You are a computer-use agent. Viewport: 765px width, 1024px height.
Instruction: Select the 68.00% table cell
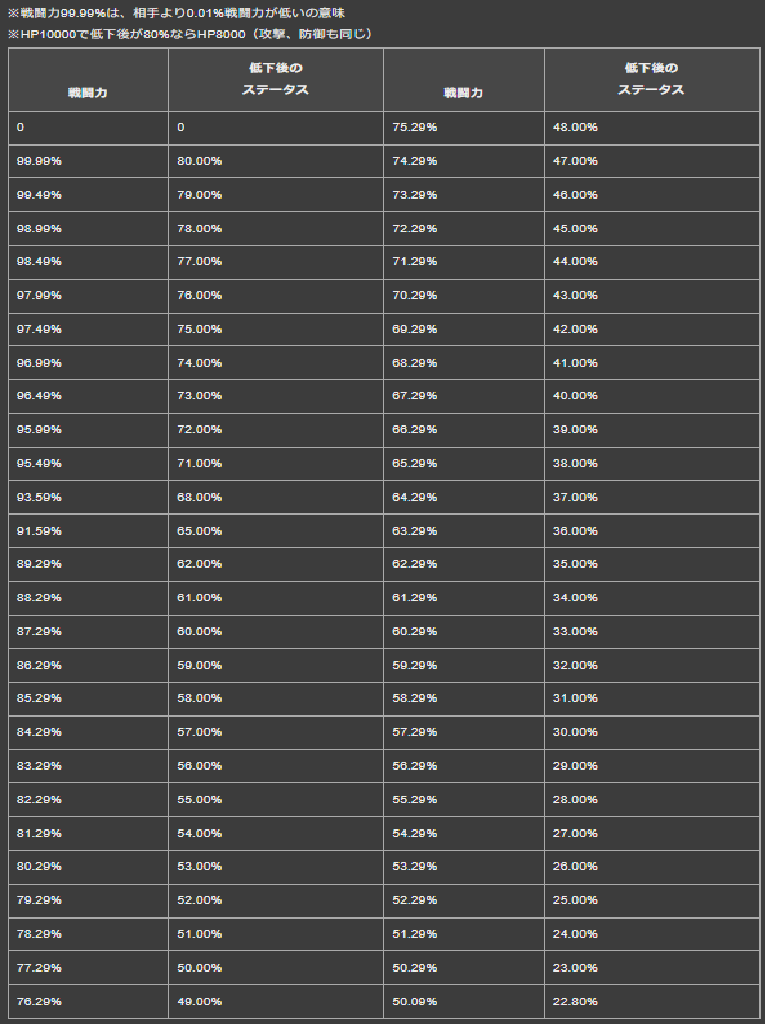click(x=199, y=497)
